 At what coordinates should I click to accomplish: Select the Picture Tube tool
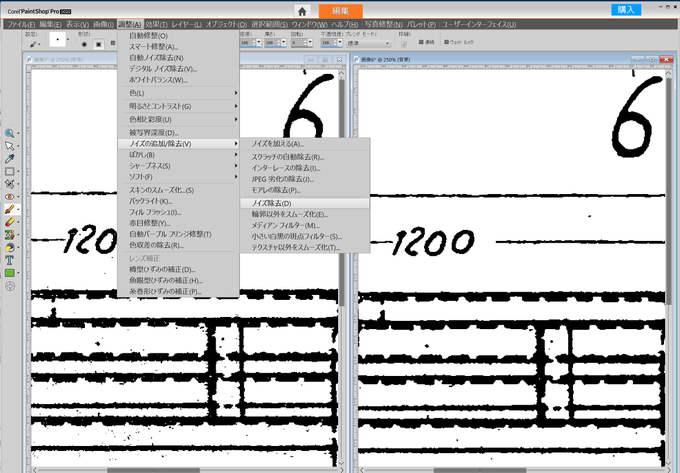point(9,235)
